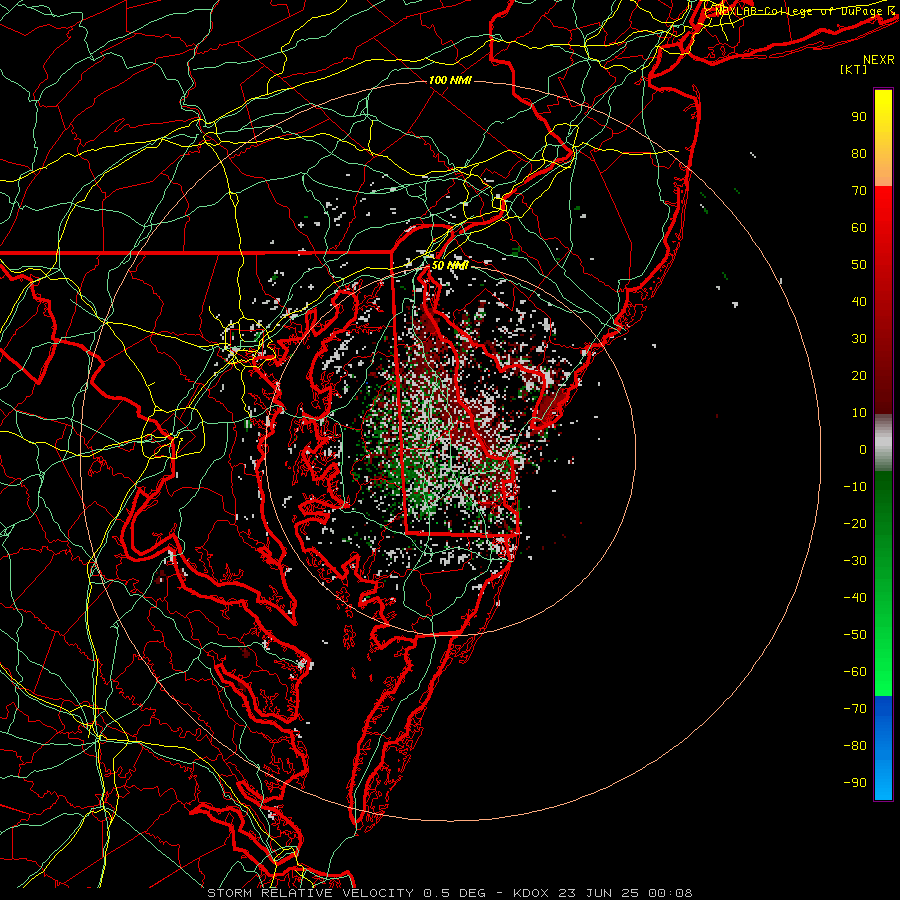This screenshot has width=900, height=900.
Task: Click the 20 value on the velocity scale
Action: coord(859,376)
